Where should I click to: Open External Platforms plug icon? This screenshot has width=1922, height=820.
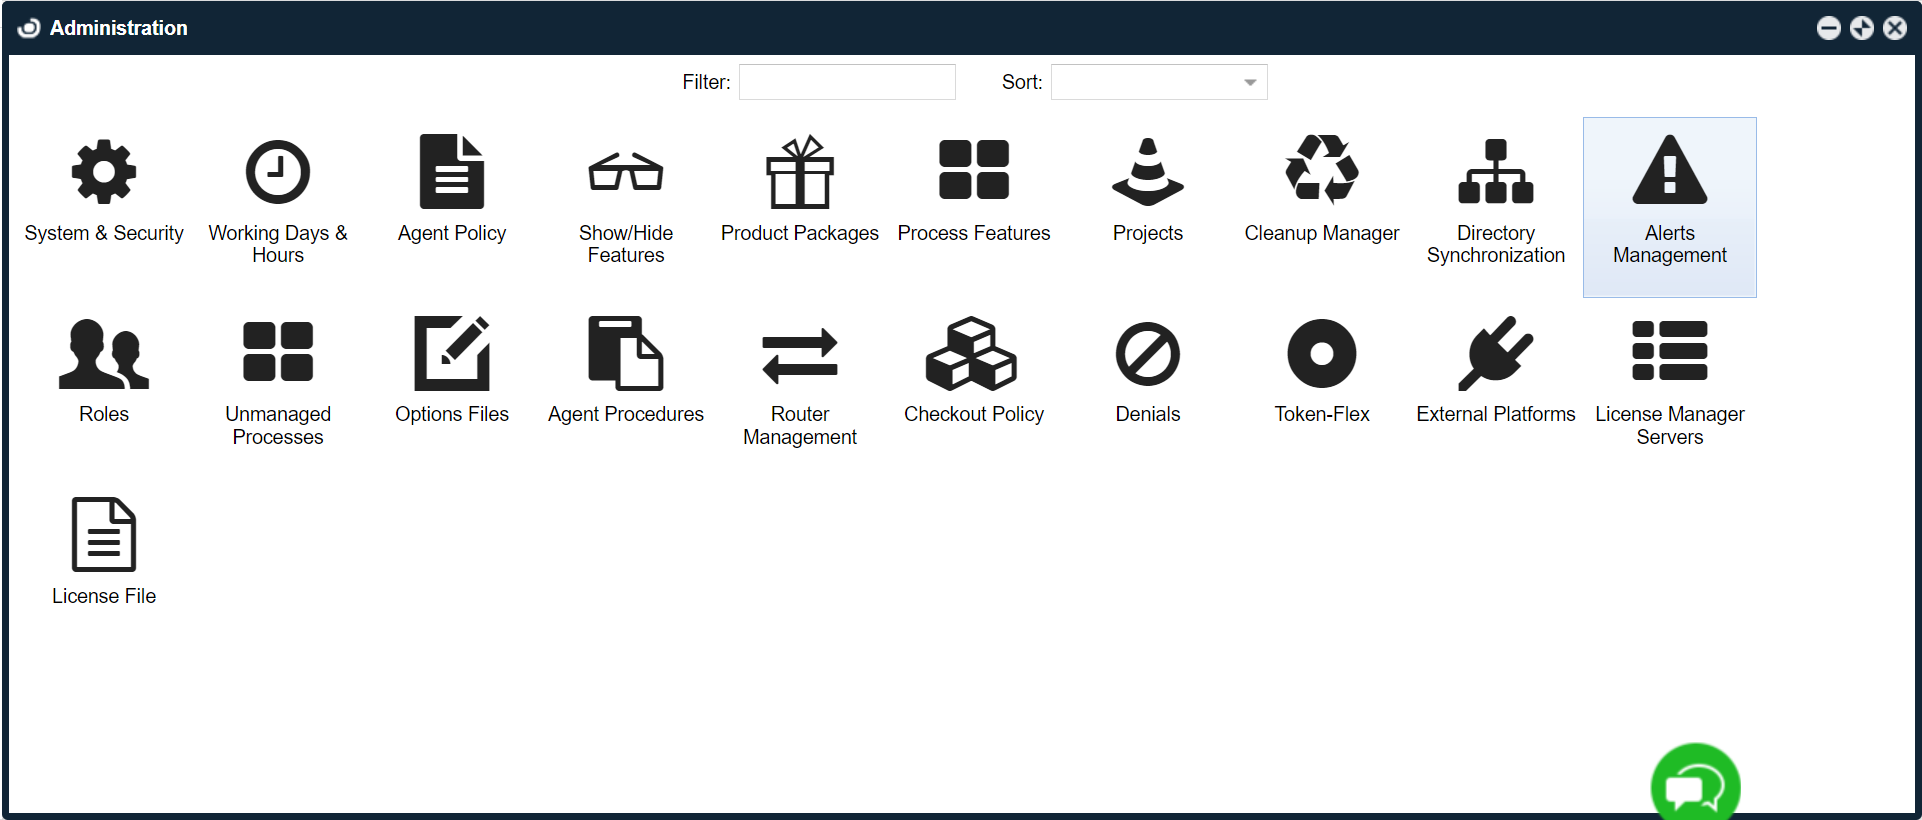pos(1496,354)
